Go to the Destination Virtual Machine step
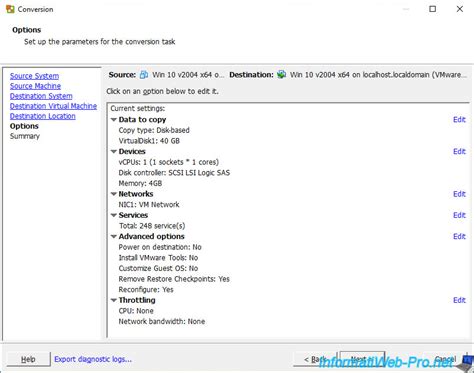 tap(53, 106)
